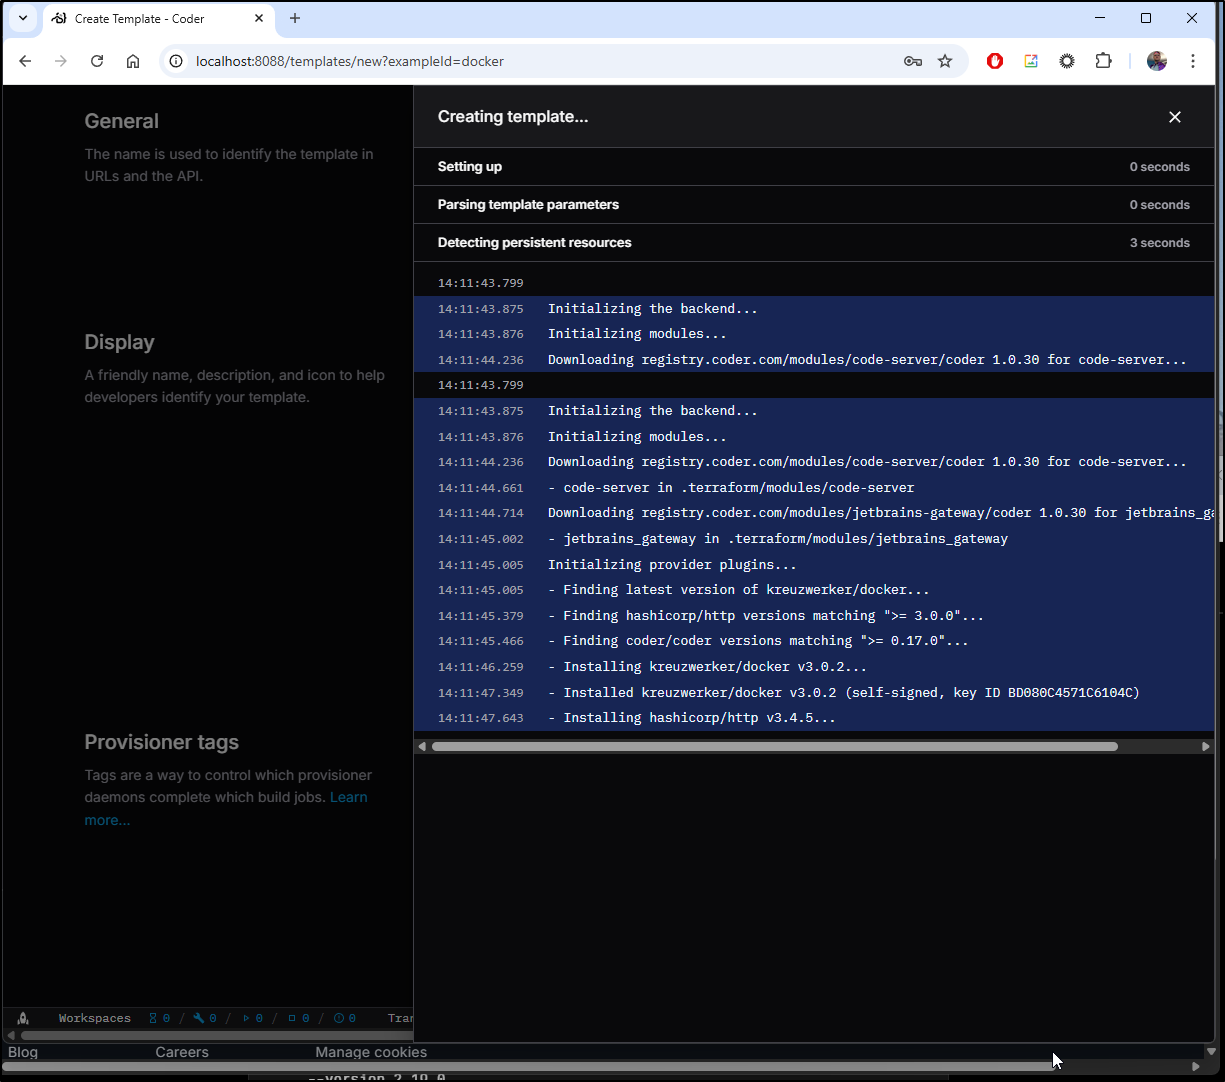Open the black sunburst extension
Viewport: 1225px width, 1082px height.
pos(1067,61)
